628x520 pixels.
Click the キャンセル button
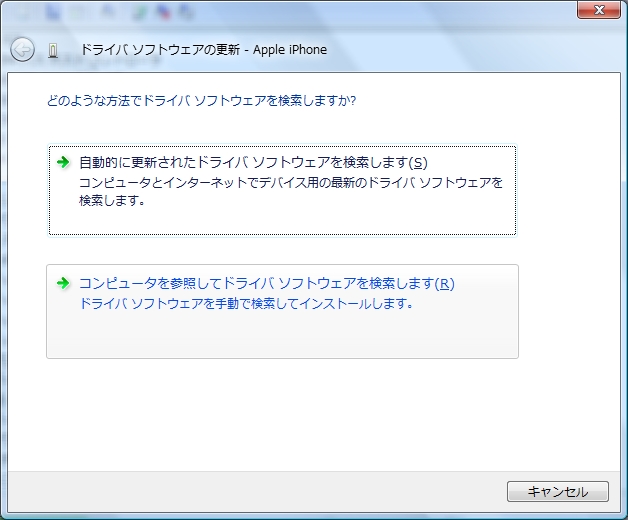tap(558, 492)
